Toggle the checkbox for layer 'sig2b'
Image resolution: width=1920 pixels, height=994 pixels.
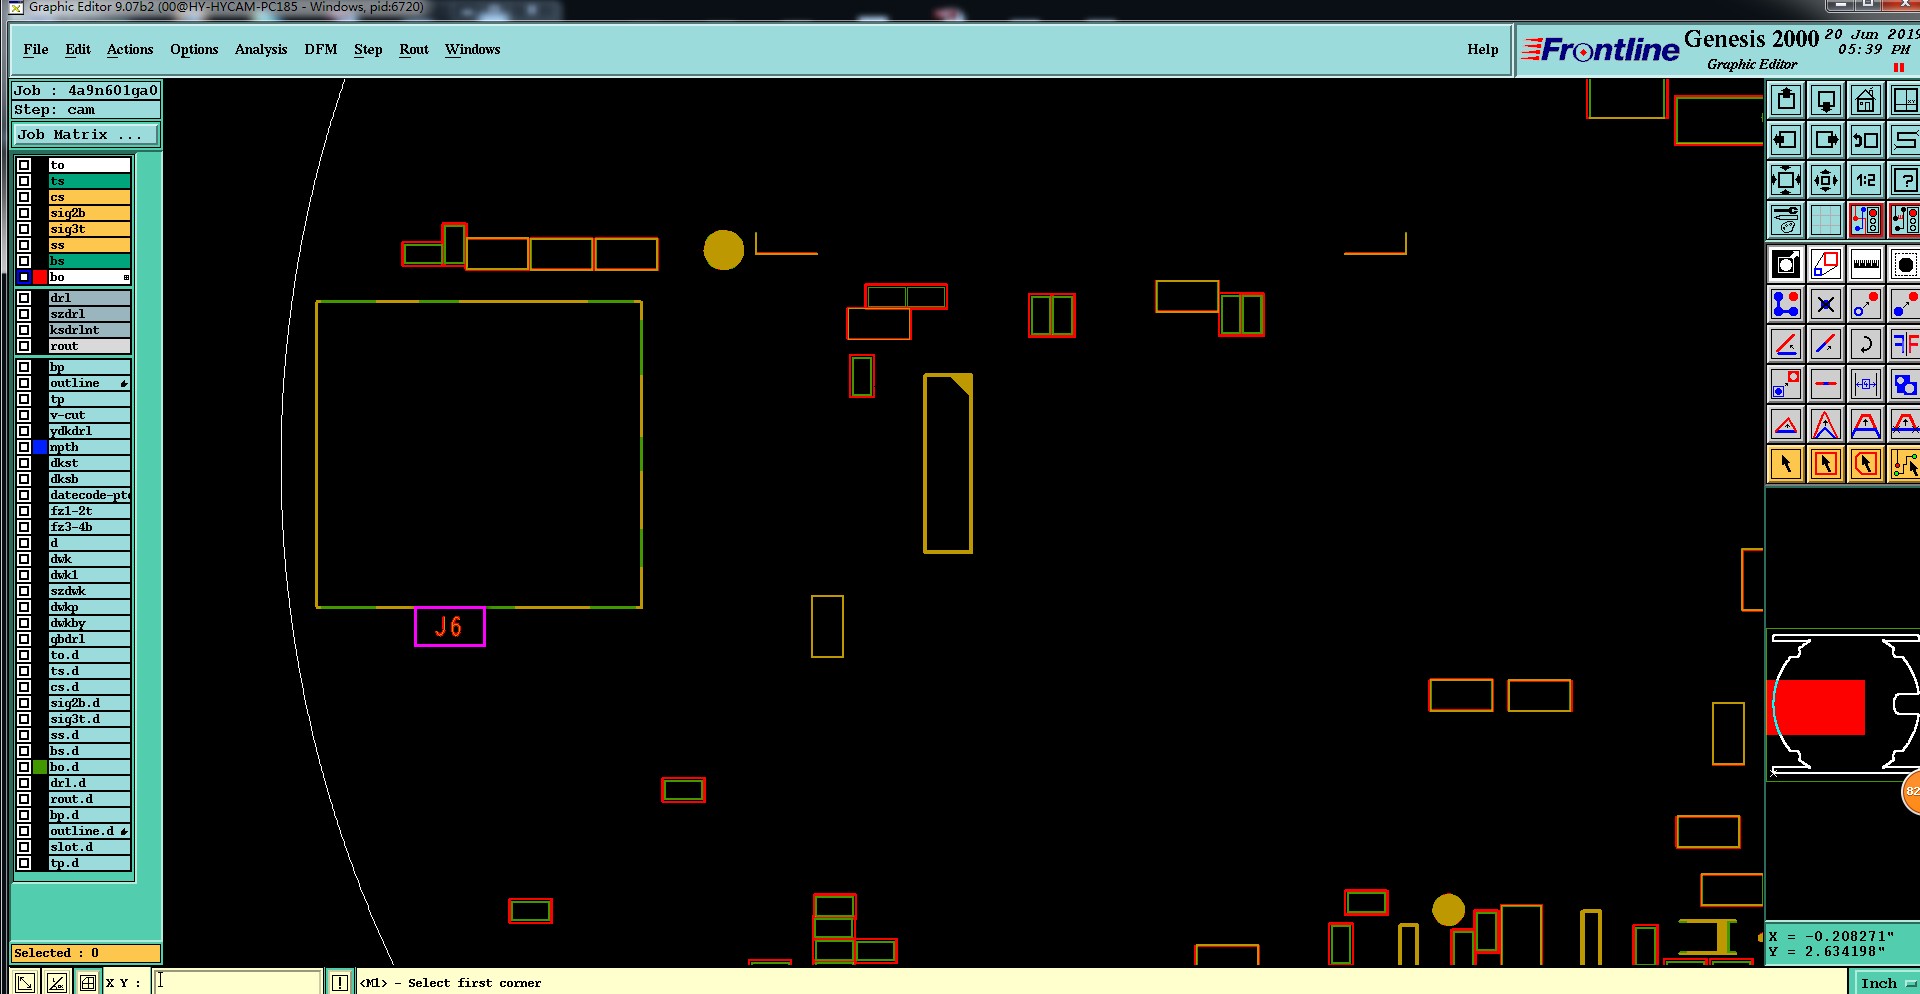(24, 213)
